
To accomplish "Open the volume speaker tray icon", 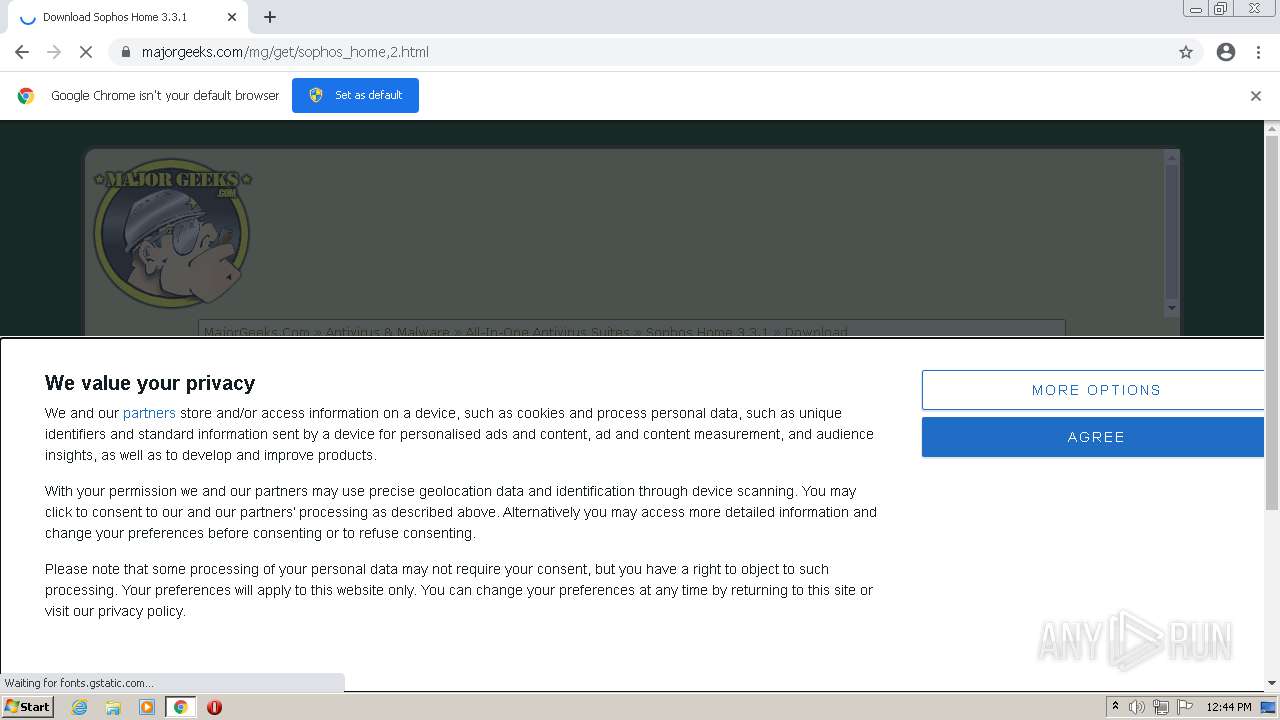I will pos(1137,707).
